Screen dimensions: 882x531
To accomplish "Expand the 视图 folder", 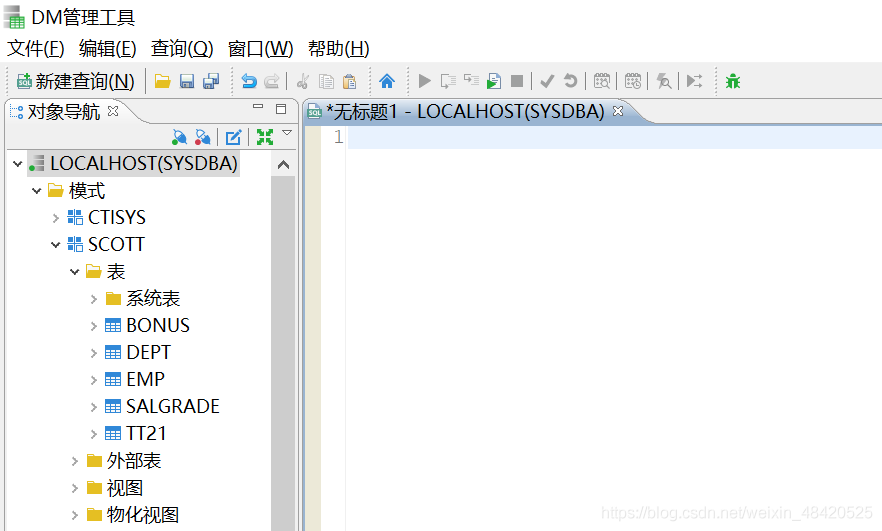I will pos(74,488).
